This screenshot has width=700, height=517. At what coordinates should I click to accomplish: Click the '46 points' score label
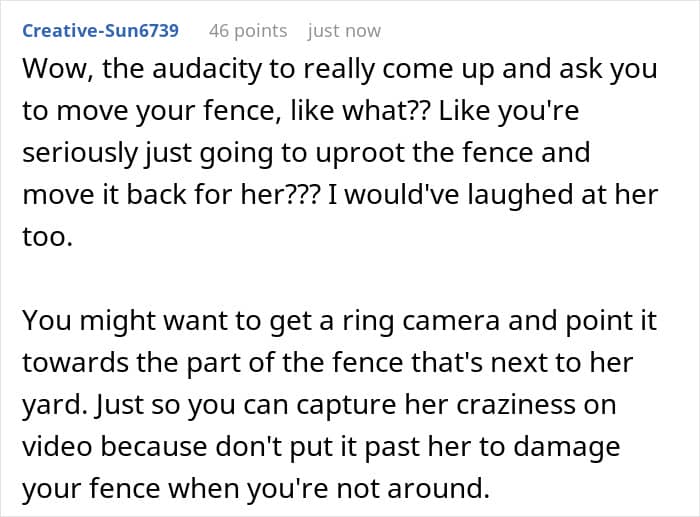pos(247,30)
